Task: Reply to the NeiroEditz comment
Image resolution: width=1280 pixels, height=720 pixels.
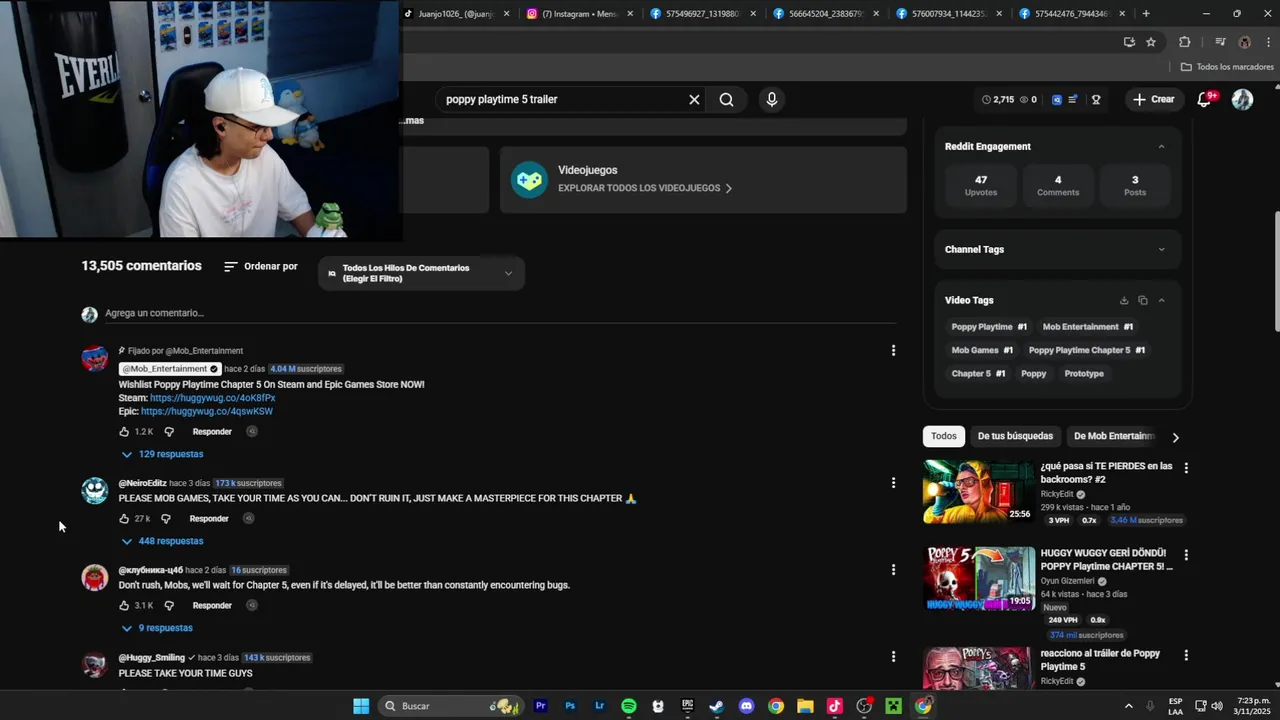Action: pyautogui.click(x=209, y=519)
